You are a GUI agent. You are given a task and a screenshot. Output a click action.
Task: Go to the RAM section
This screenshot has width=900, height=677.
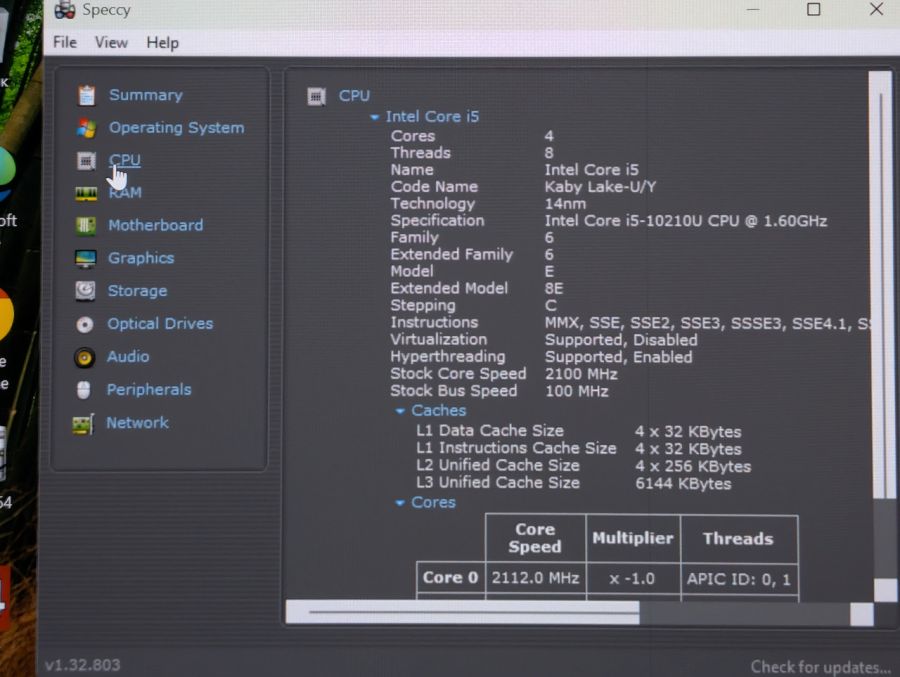pos(125,192)
